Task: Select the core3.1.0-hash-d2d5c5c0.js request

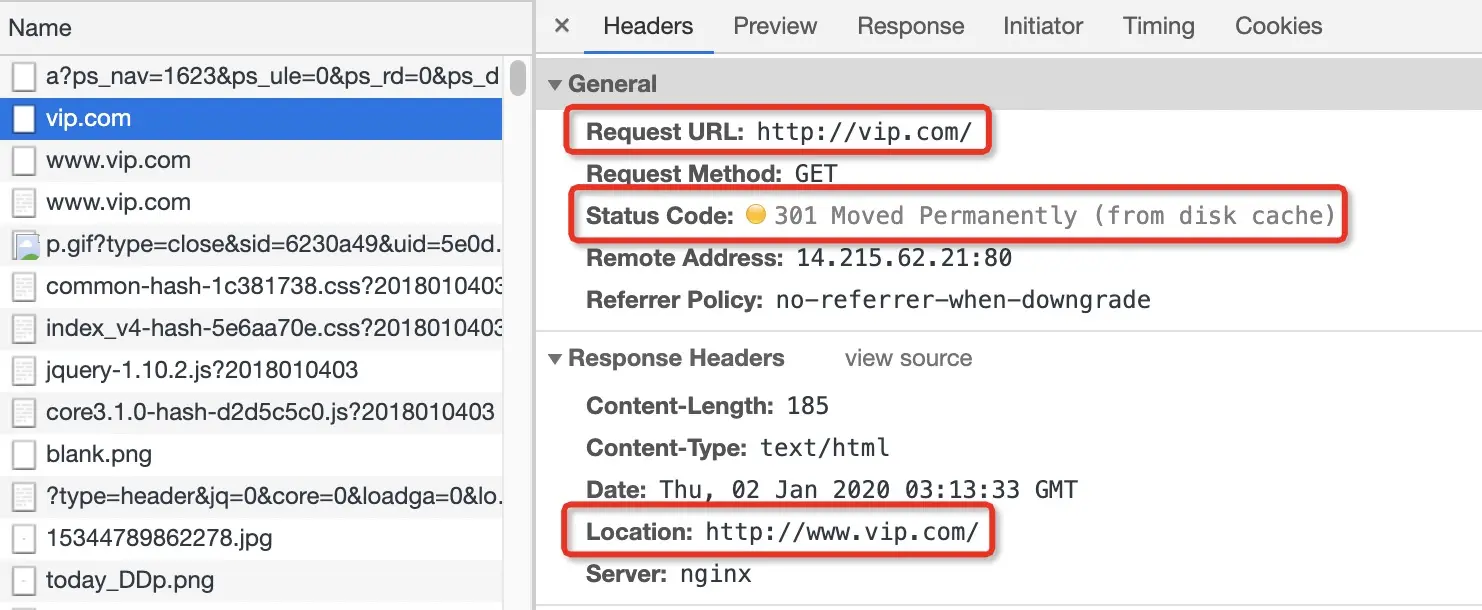Action: pyautogui.click(x=251, y=412)
